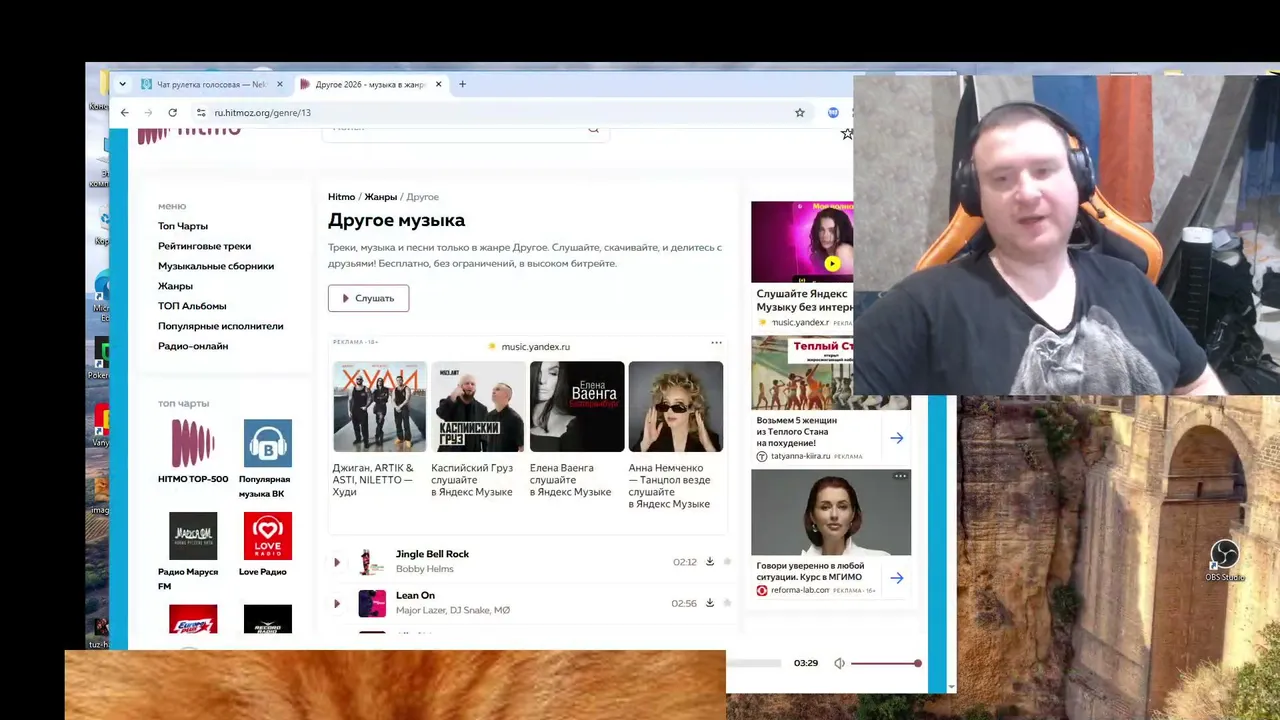
Task: Open artist Bobby Helms
Action: [424, 569]
